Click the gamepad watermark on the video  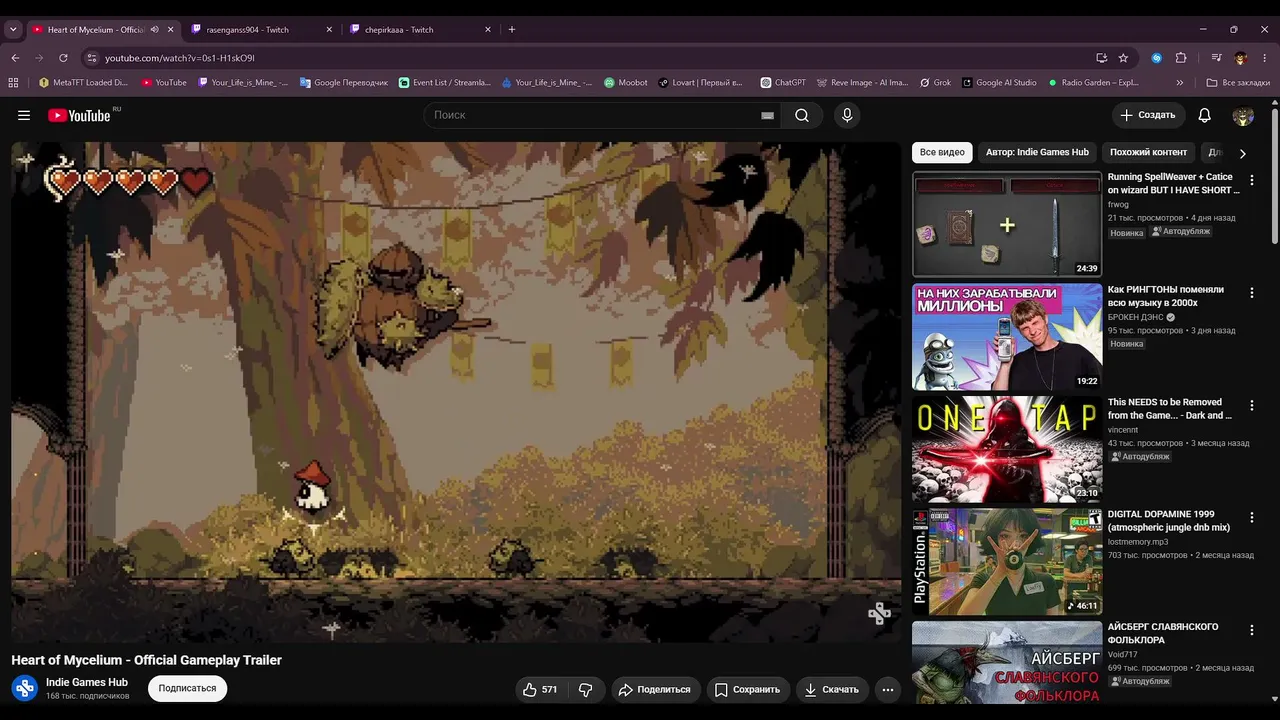click(x=879, y=613)
